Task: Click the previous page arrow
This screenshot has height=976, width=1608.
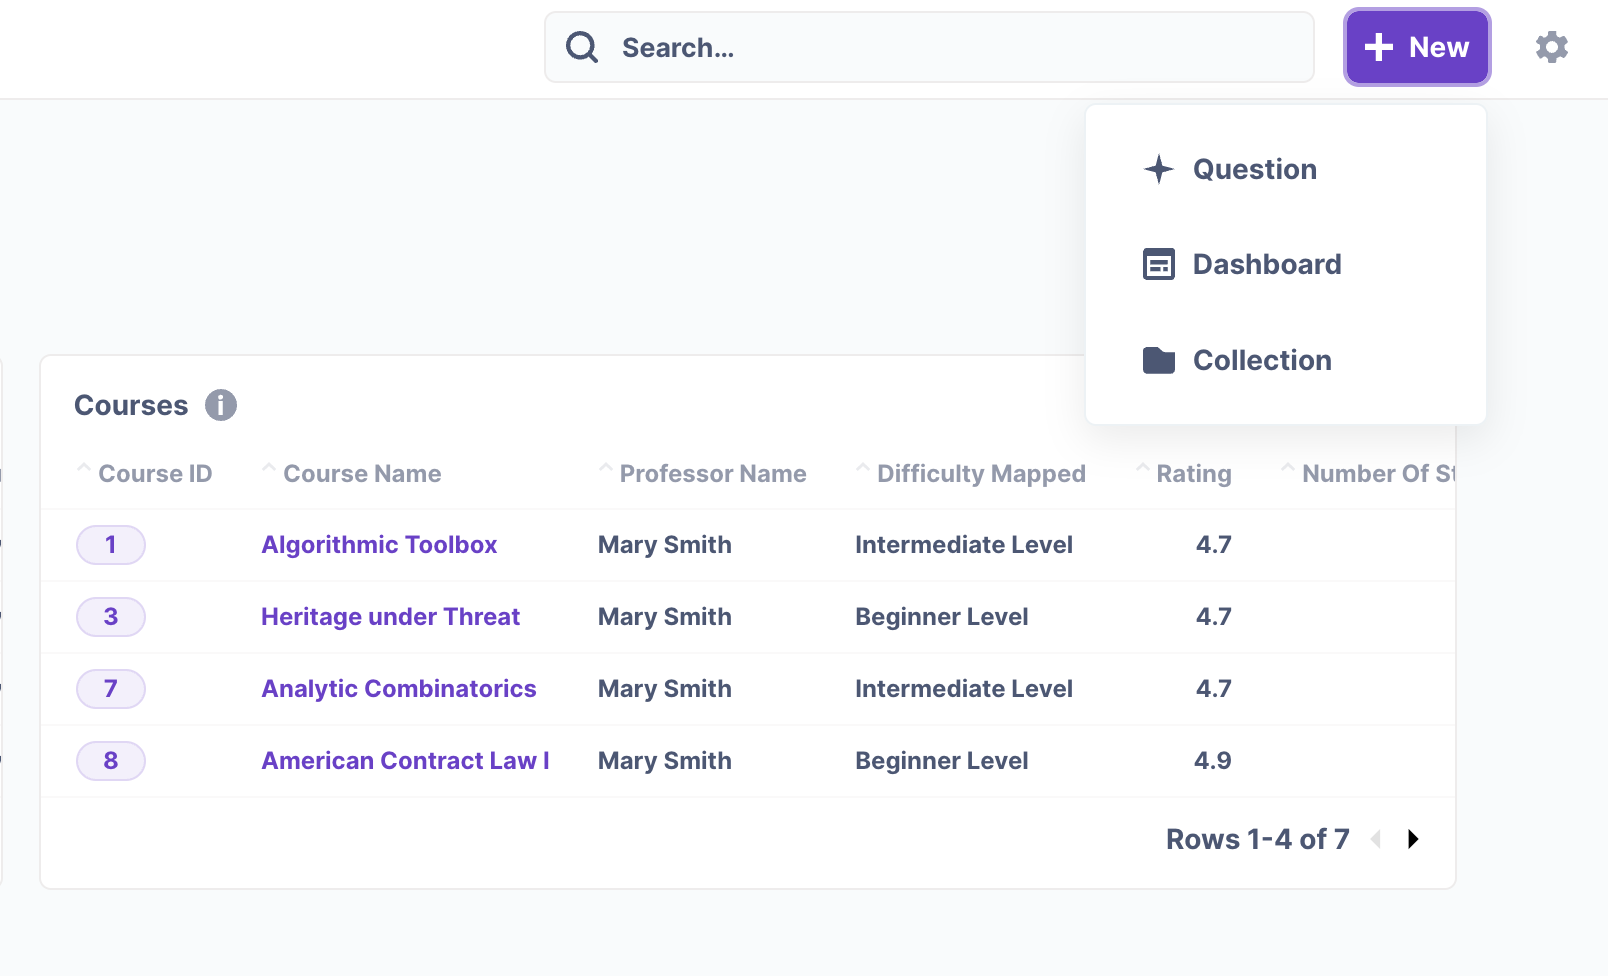Action: (1377, 840)
